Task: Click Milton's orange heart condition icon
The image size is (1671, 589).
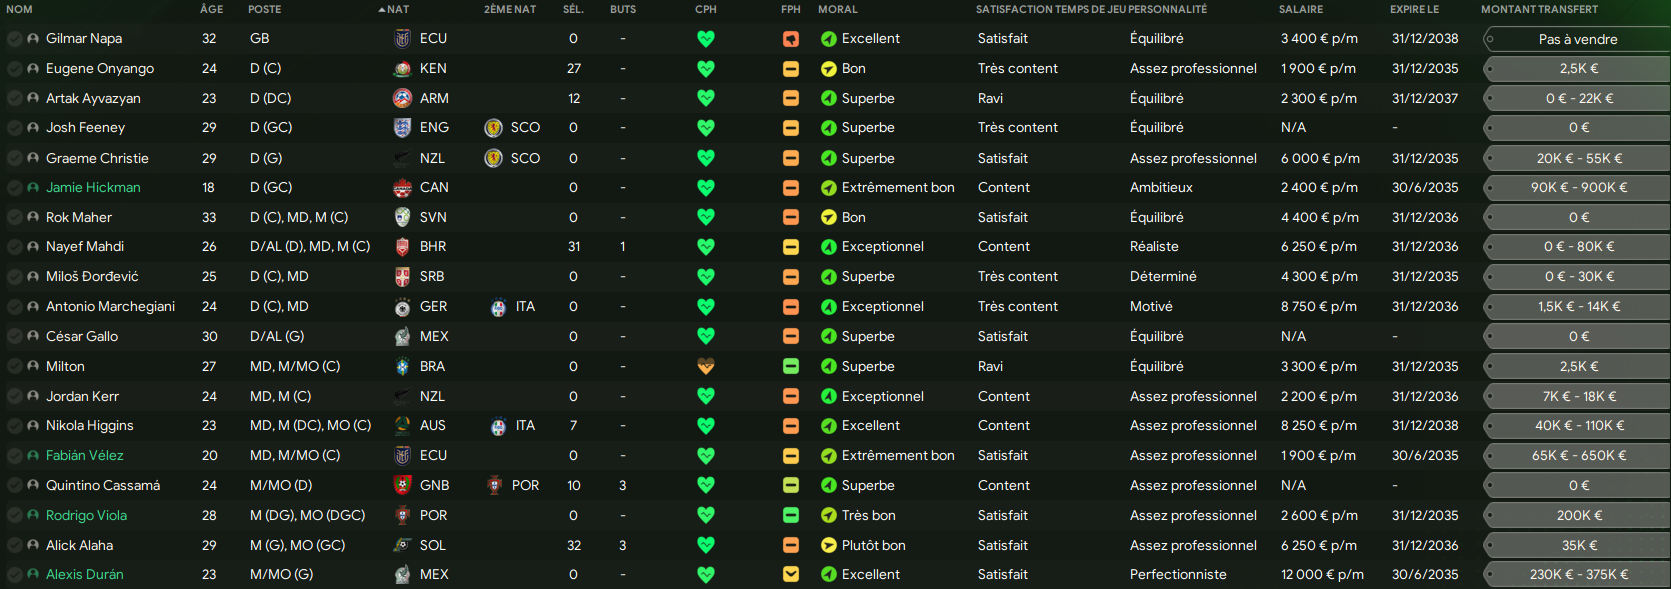Action: pyautogui.click(x=705, y=367)
